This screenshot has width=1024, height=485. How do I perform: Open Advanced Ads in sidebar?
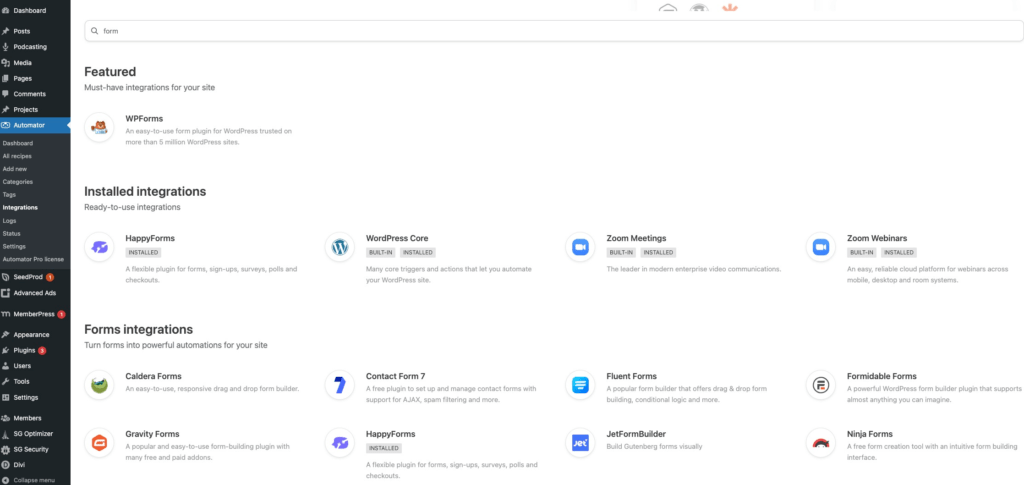[x=35, y=293]
